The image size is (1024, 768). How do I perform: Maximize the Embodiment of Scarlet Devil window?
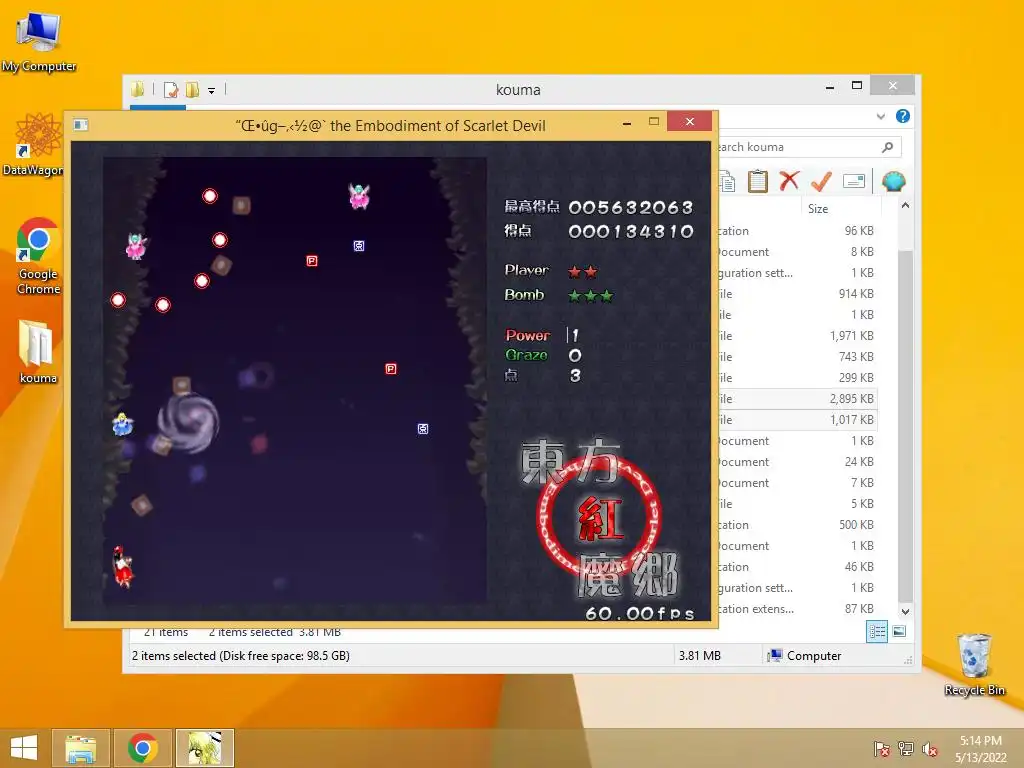point(654,122)
